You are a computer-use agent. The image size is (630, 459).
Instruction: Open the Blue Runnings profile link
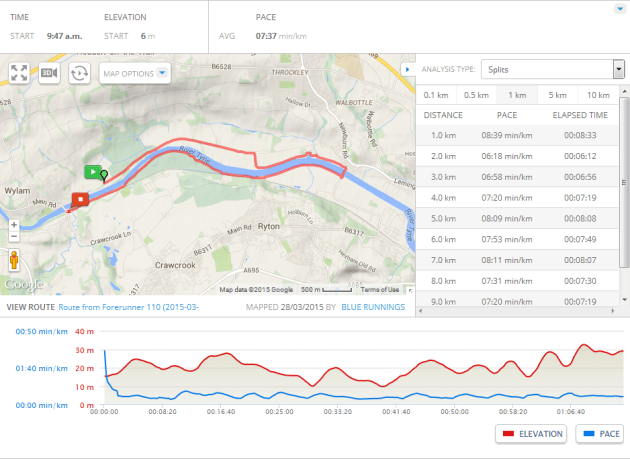point(373,307)
